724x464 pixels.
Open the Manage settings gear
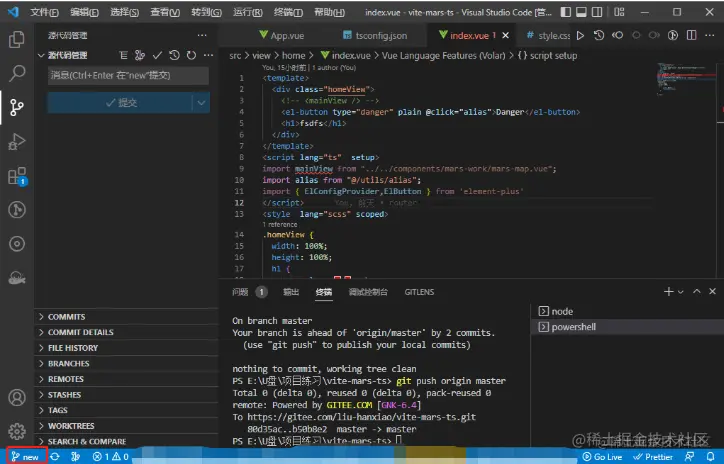coord(17,431)
